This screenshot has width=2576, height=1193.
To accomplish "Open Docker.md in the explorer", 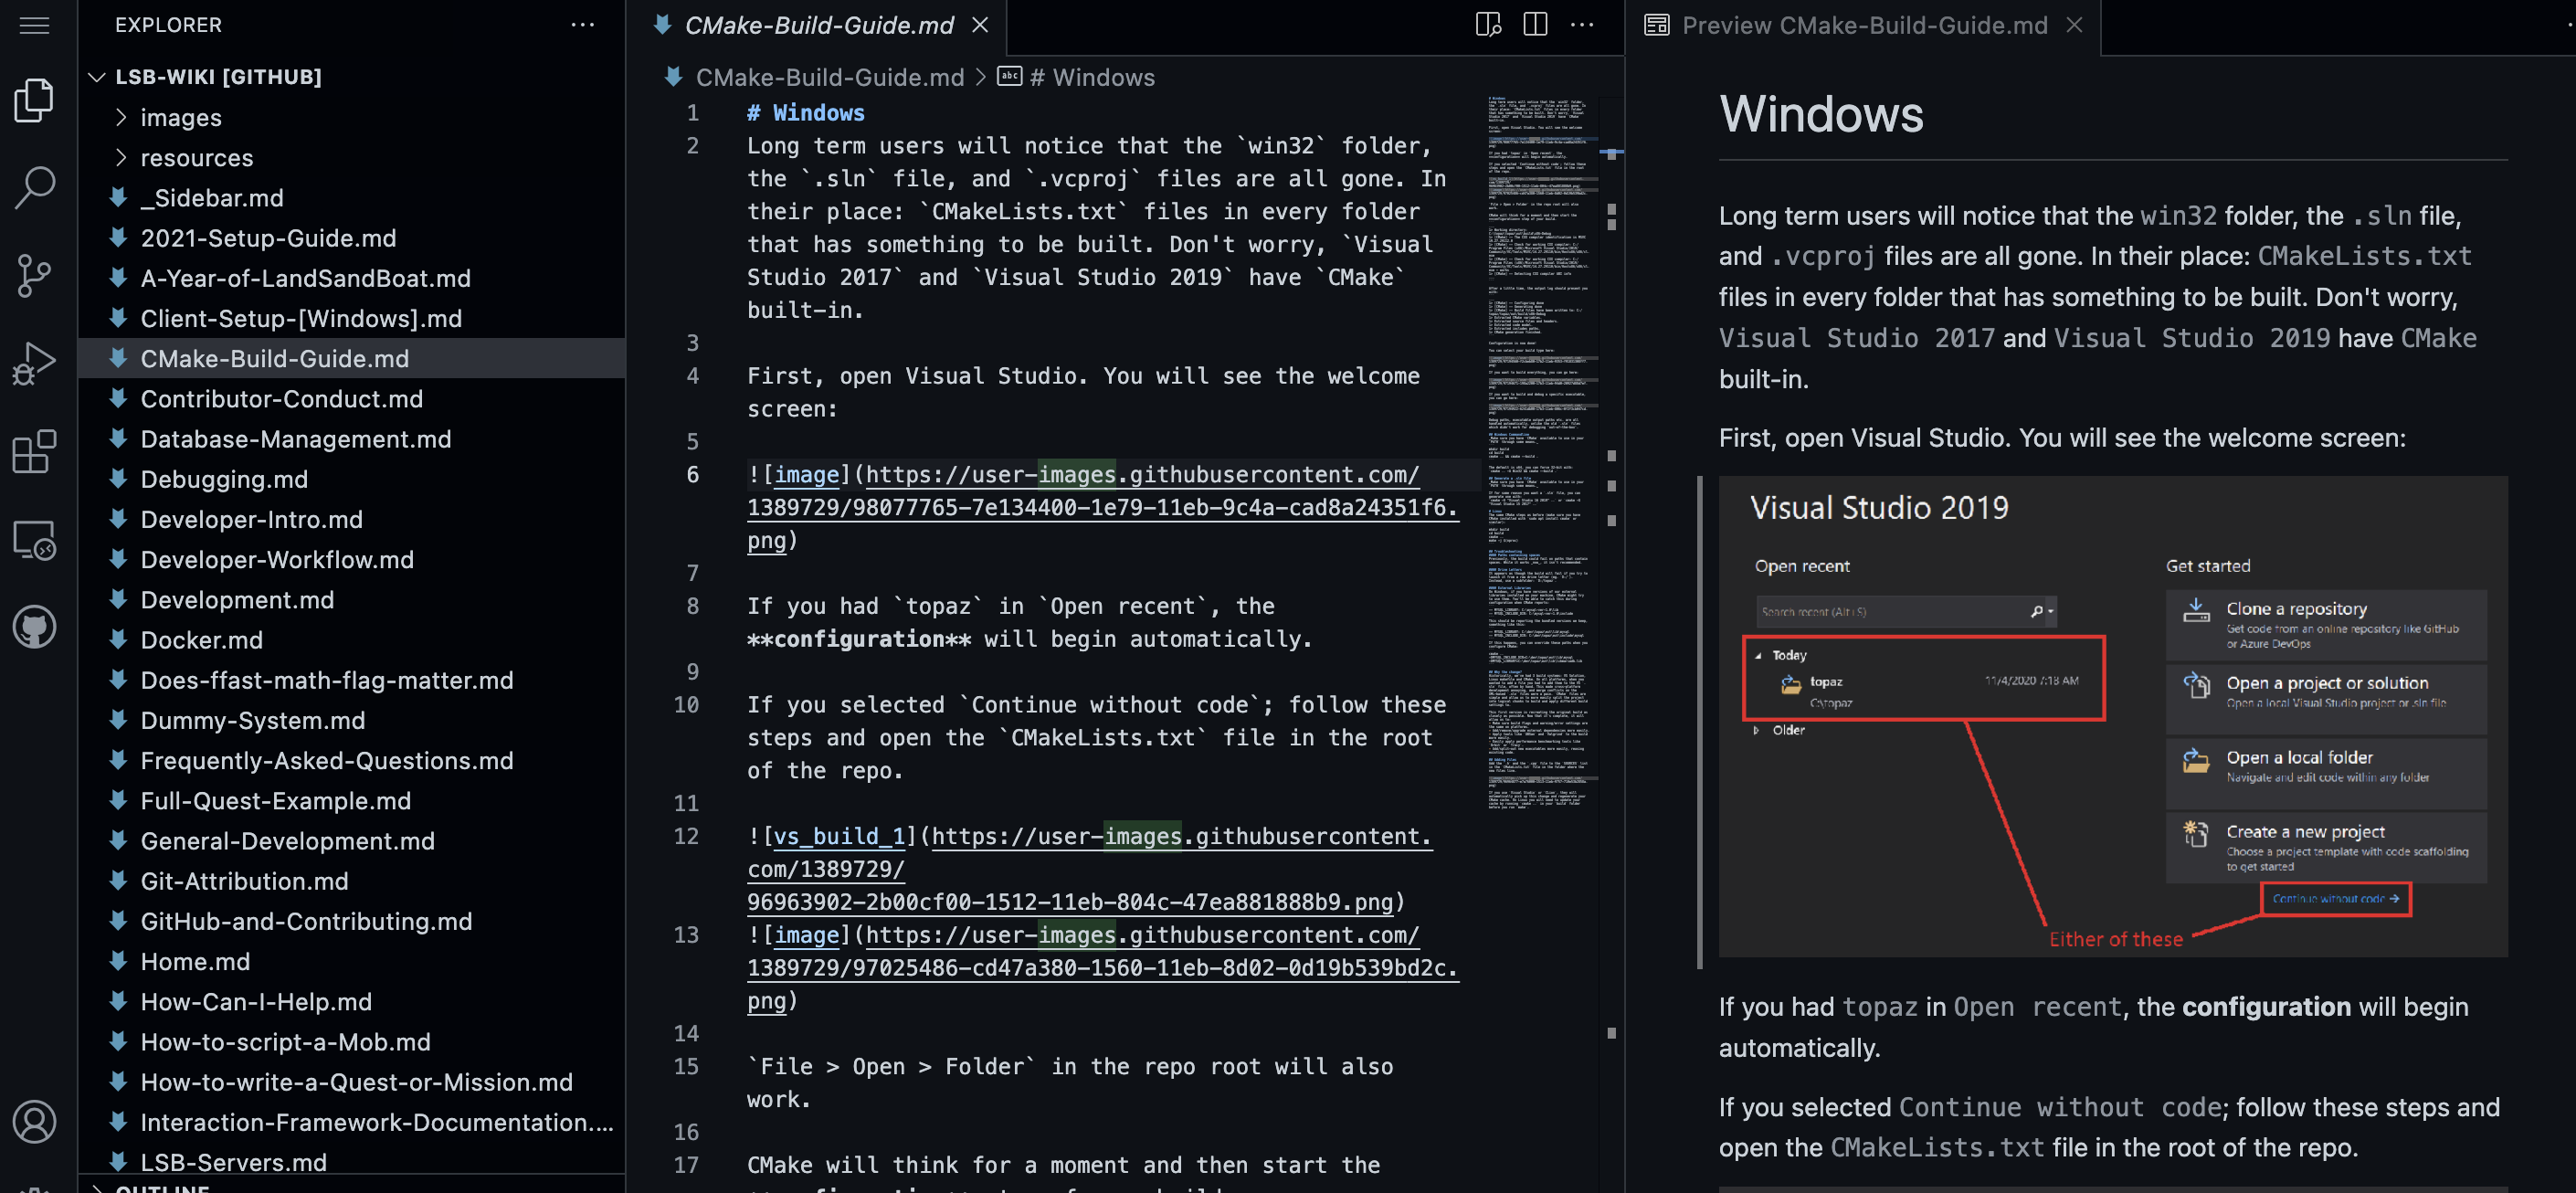I will [x=201, y=640].
